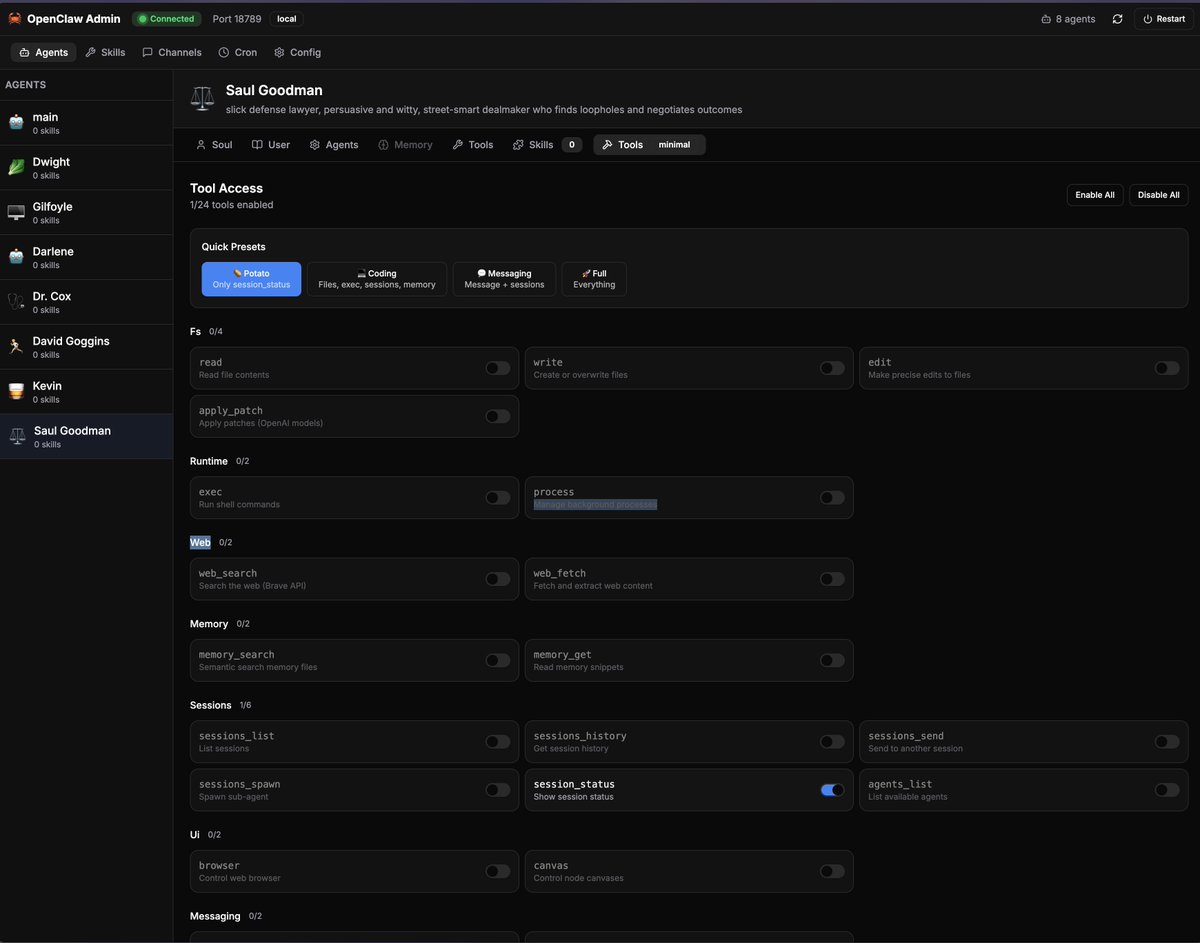
Task: Open the Cron scheduler
Action: (x=238, y=52)
